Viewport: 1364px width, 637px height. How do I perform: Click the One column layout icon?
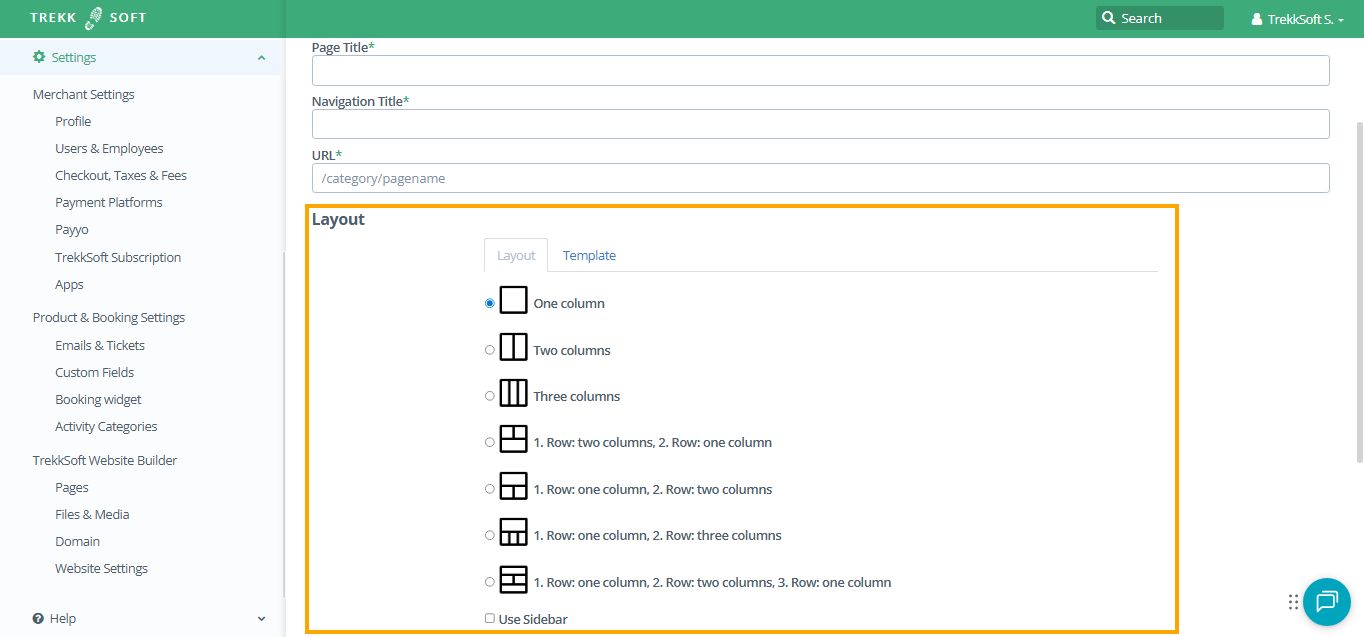(513, 300)
